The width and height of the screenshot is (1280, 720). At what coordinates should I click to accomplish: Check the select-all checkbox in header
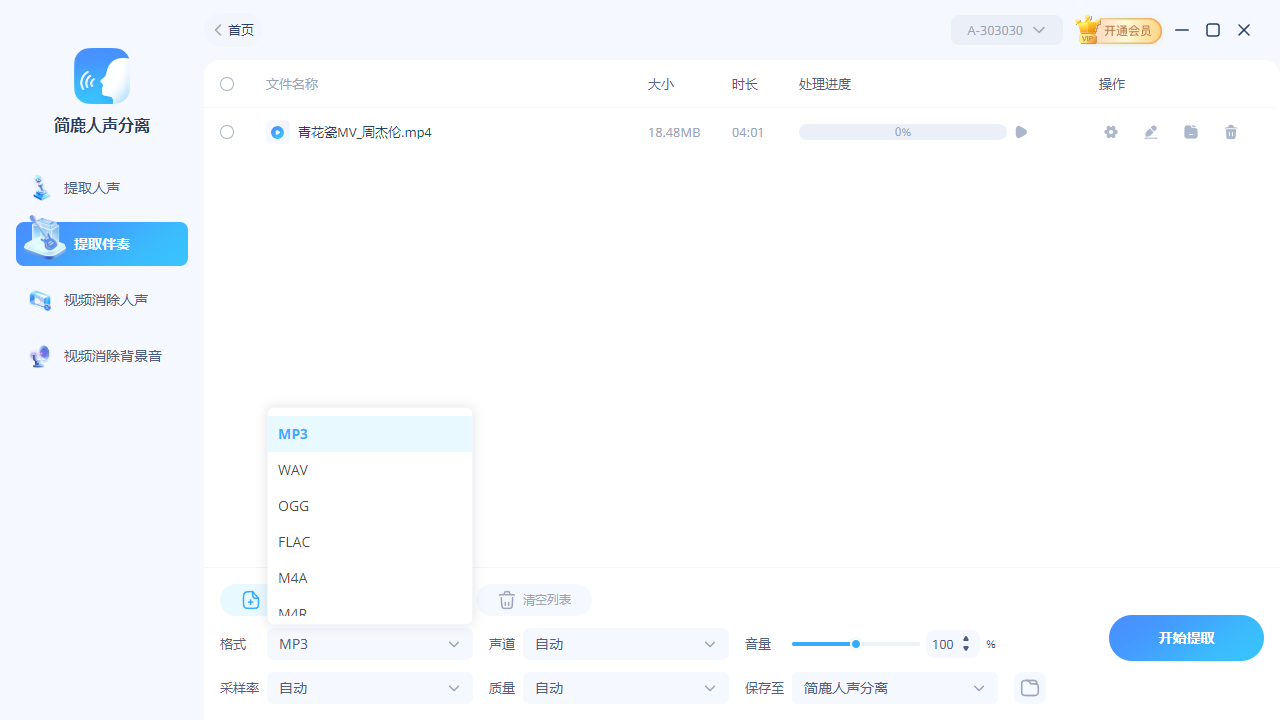pyautogui.click(x=226, y=84)
